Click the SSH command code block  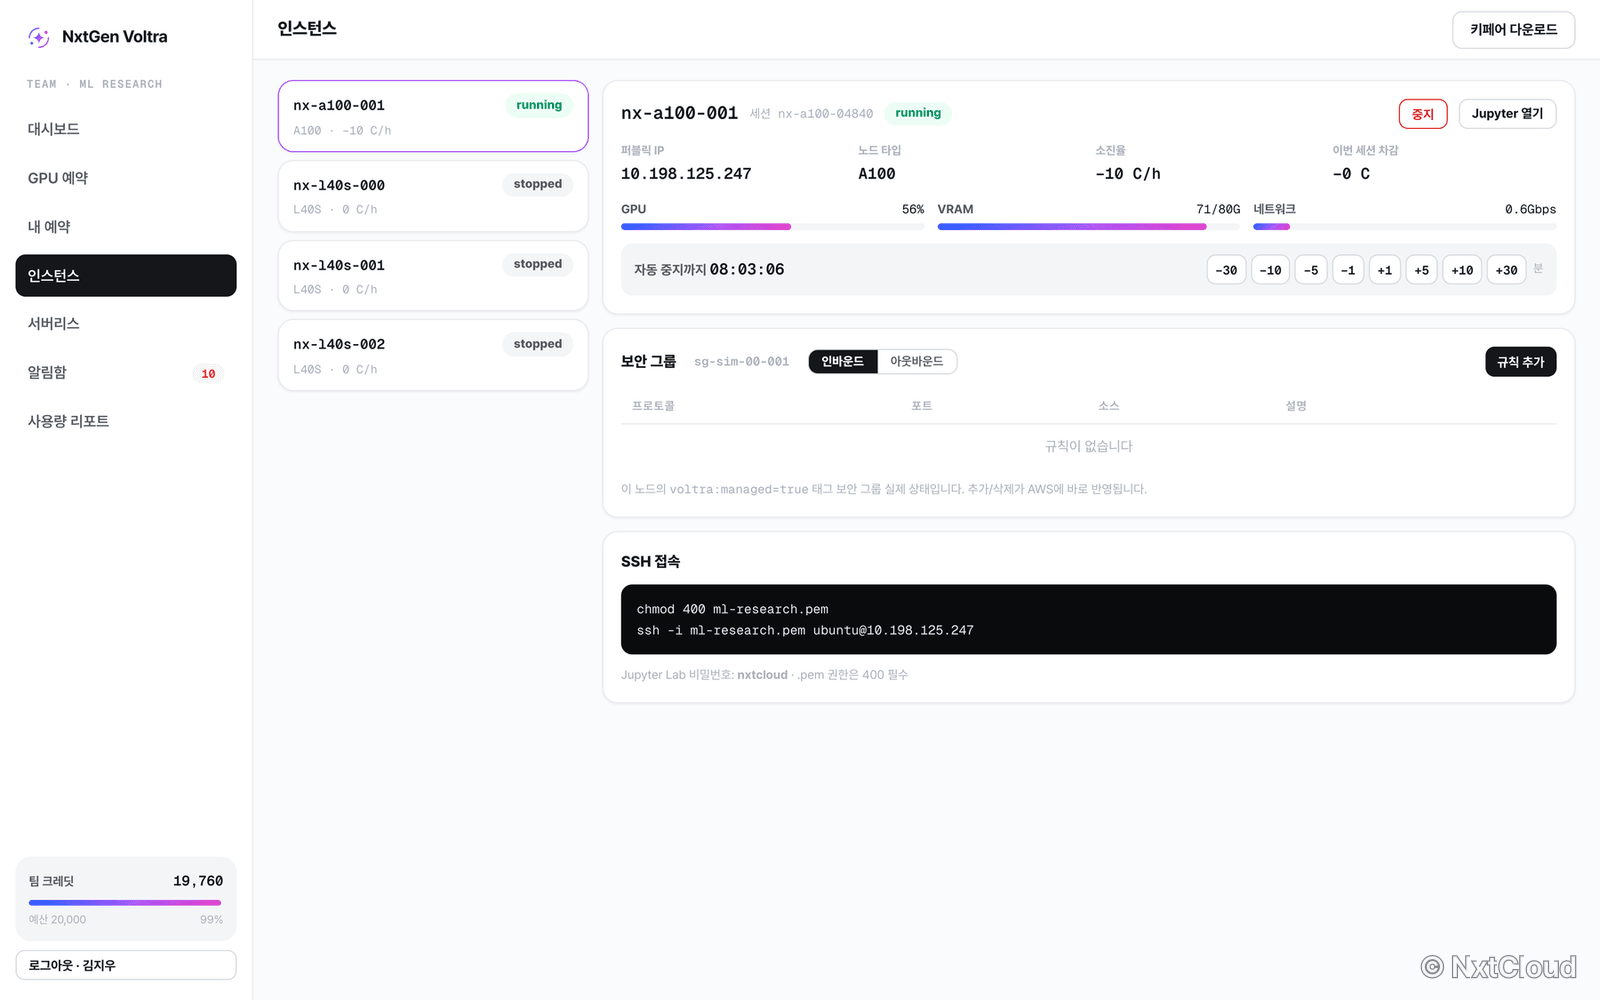tap(1088, 620)
